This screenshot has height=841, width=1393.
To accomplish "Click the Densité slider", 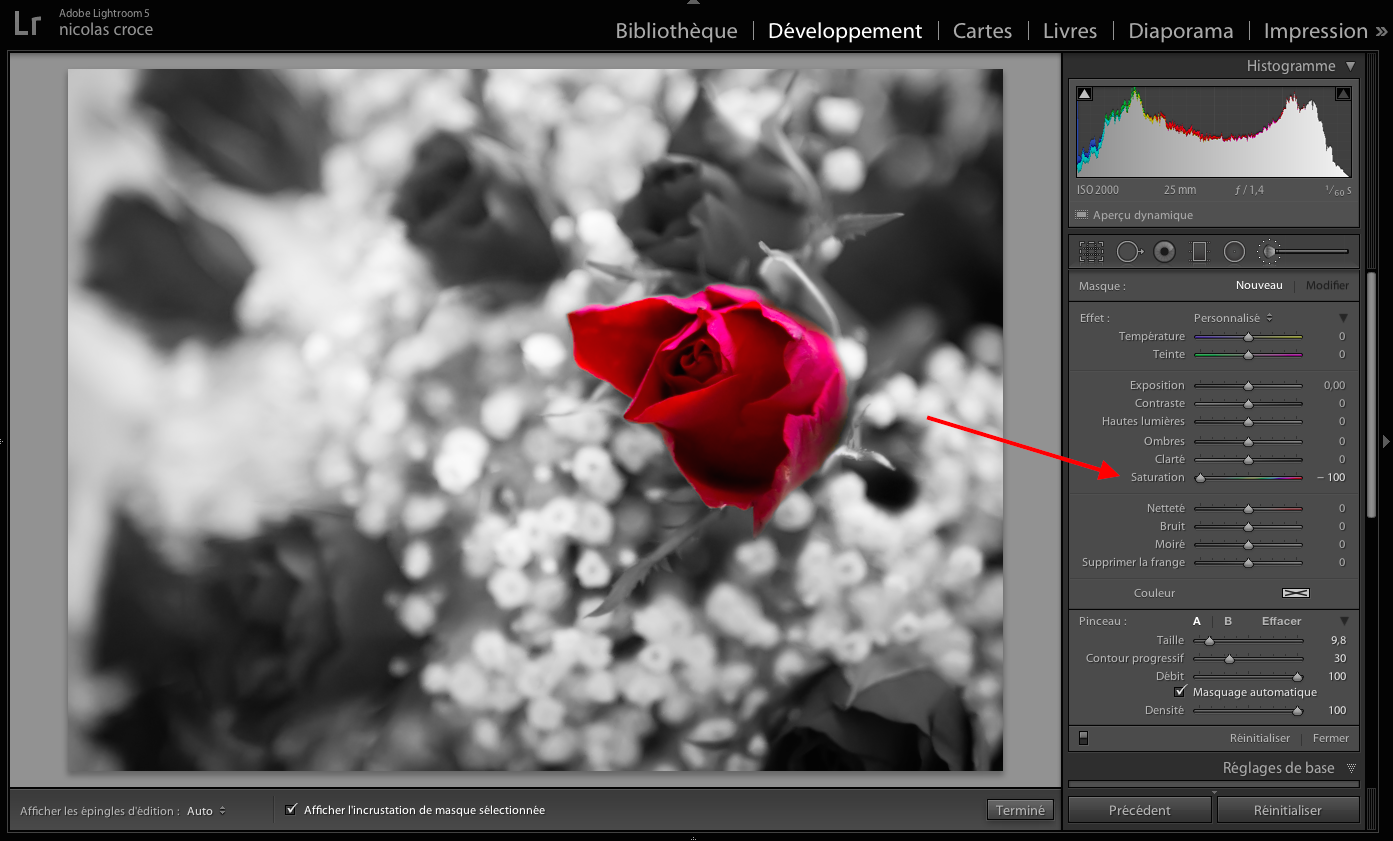I will 1249,710.
